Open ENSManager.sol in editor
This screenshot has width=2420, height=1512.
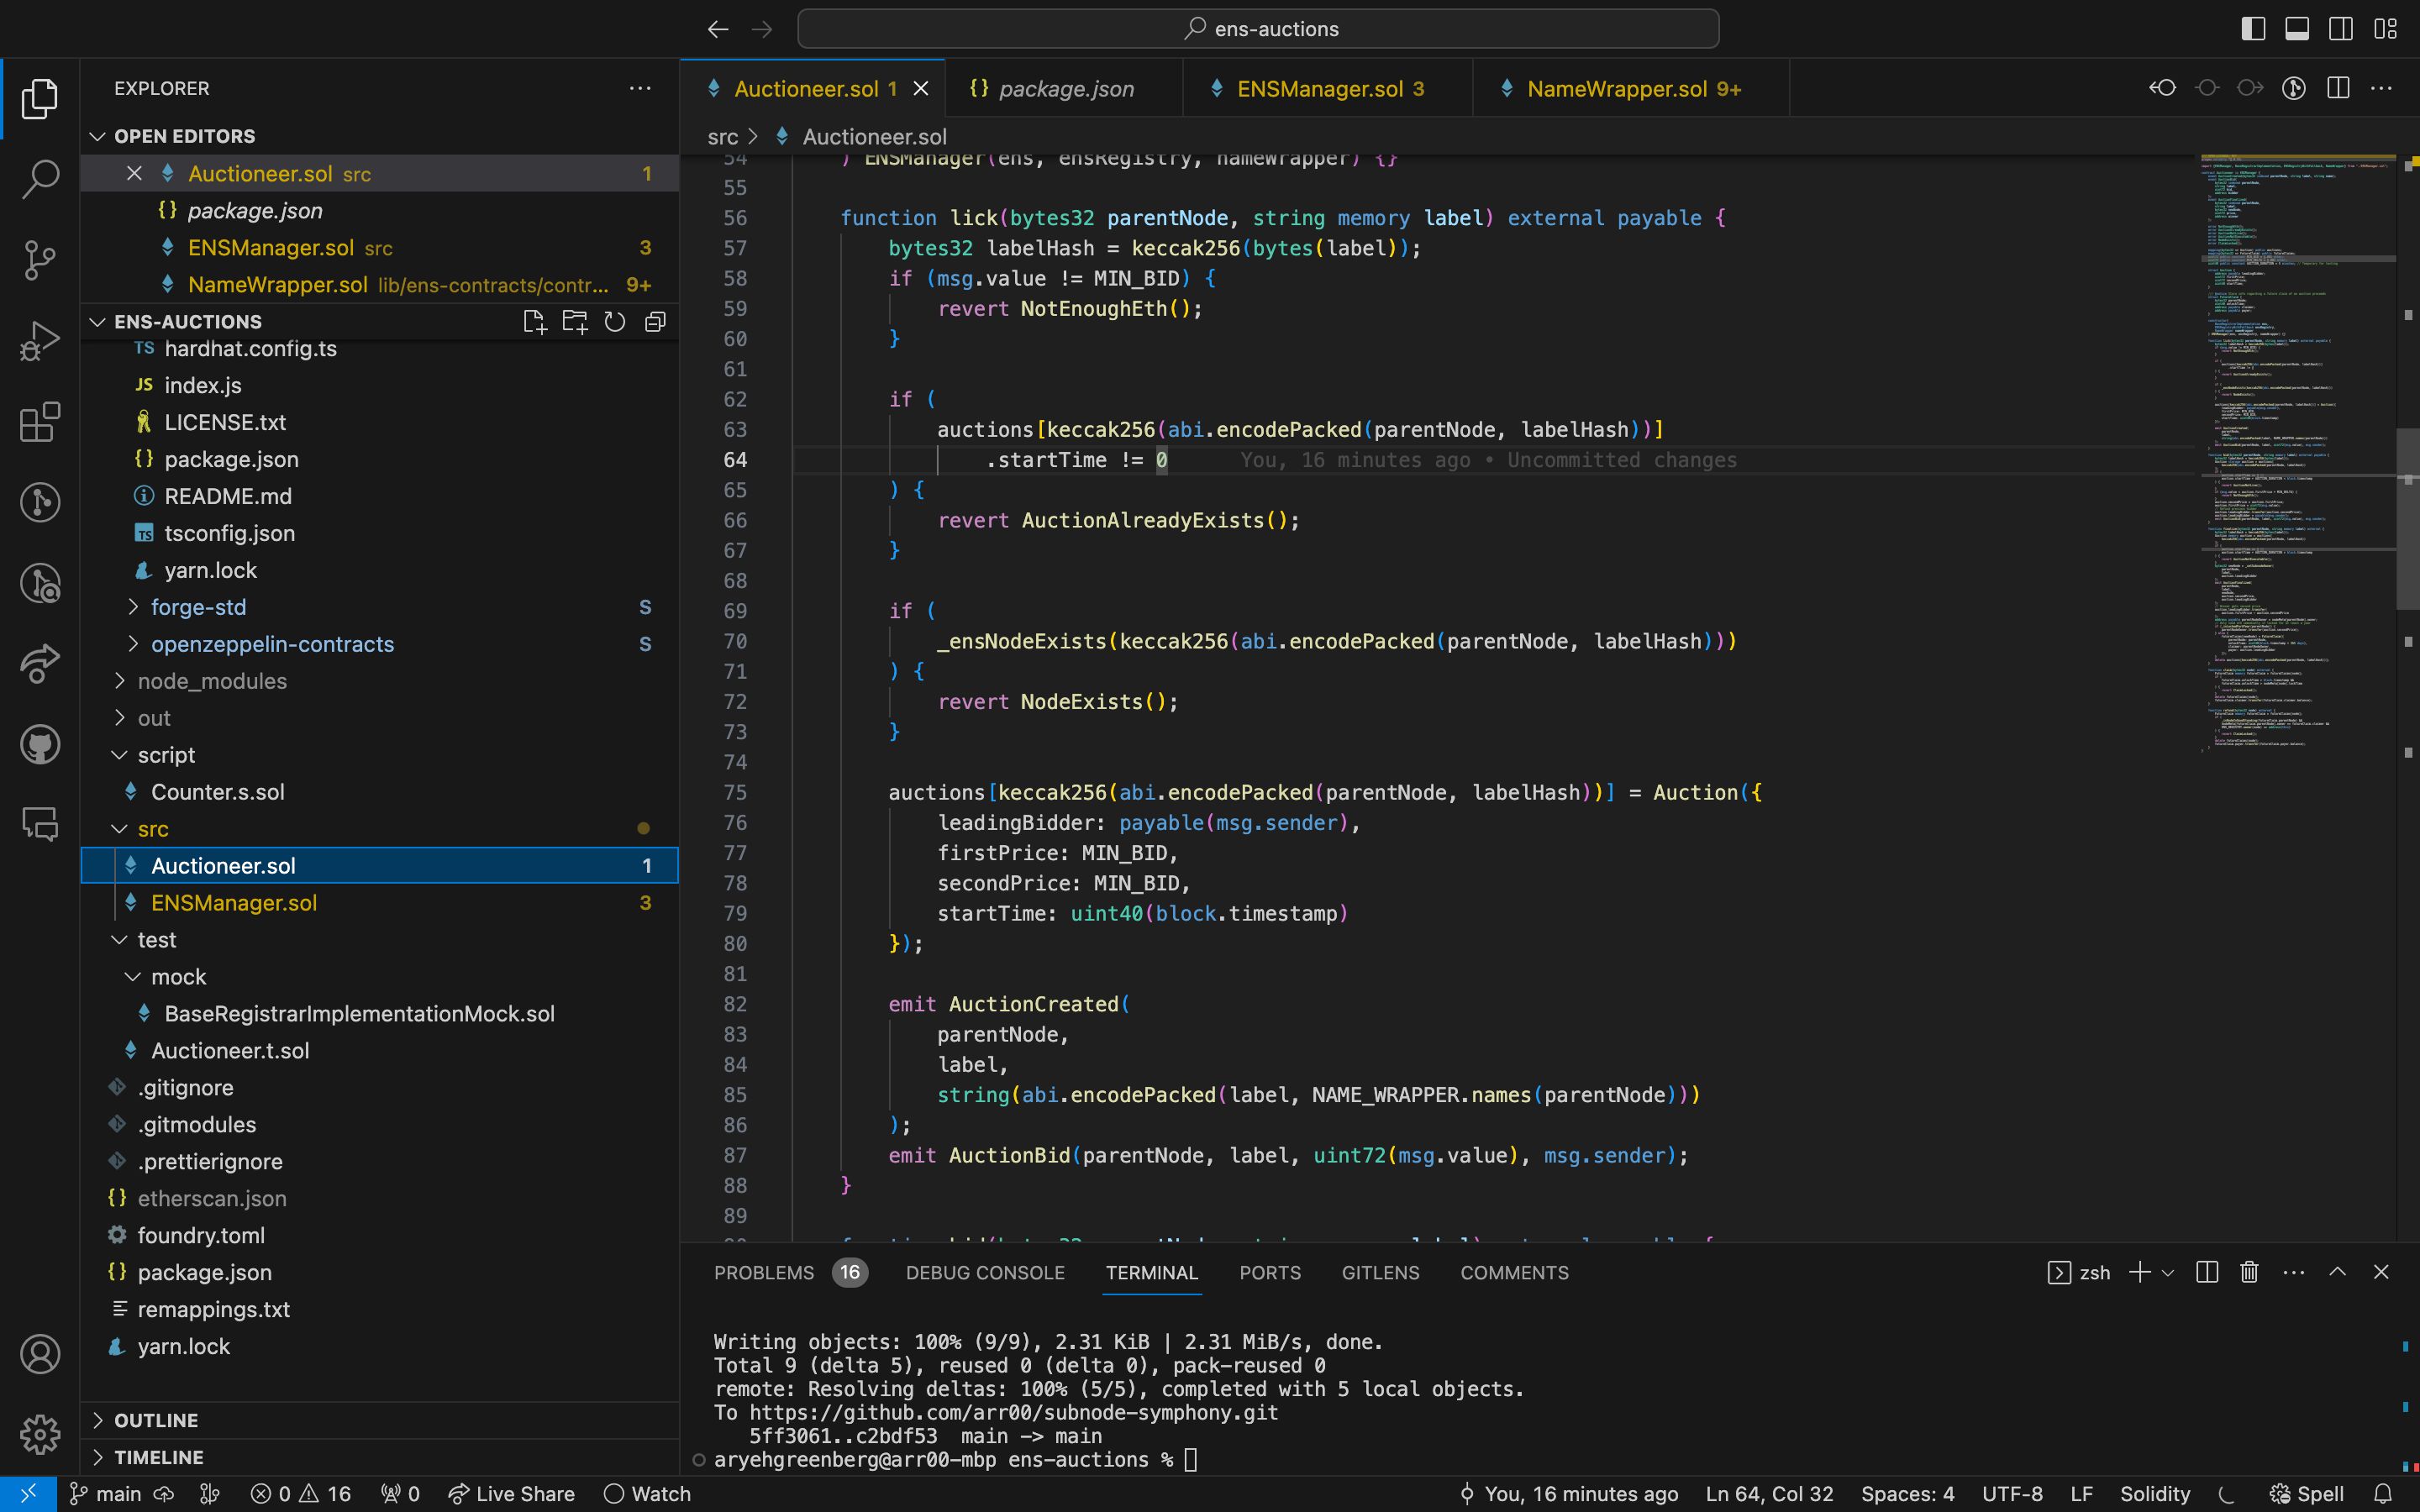click(x=234, y=902)
